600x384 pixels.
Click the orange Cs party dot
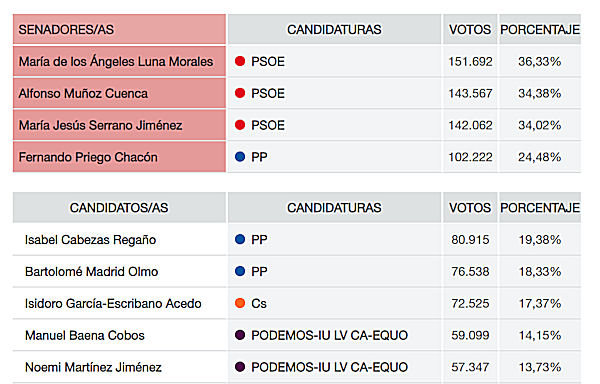click(x=240, y=303)
